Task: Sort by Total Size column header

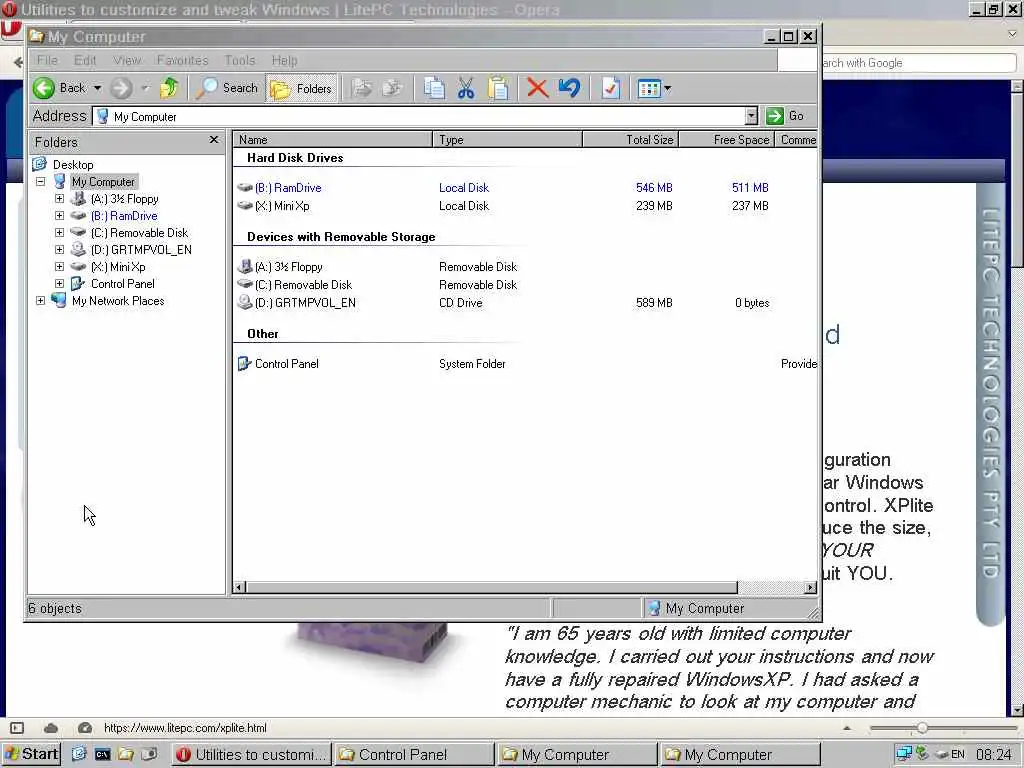Action: pyautogui.click(x=631, y=140)
